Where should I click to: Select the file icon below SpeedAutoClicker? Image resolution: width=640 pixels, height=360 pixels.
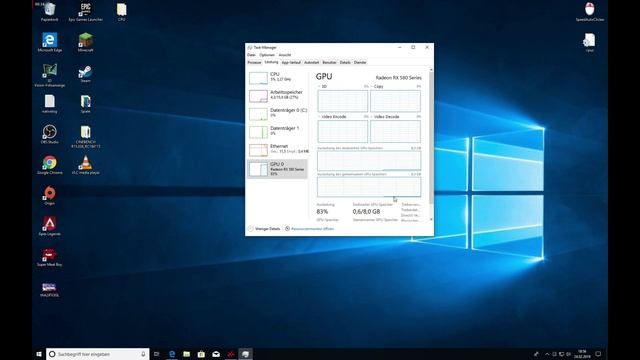[x=589, y=42]
